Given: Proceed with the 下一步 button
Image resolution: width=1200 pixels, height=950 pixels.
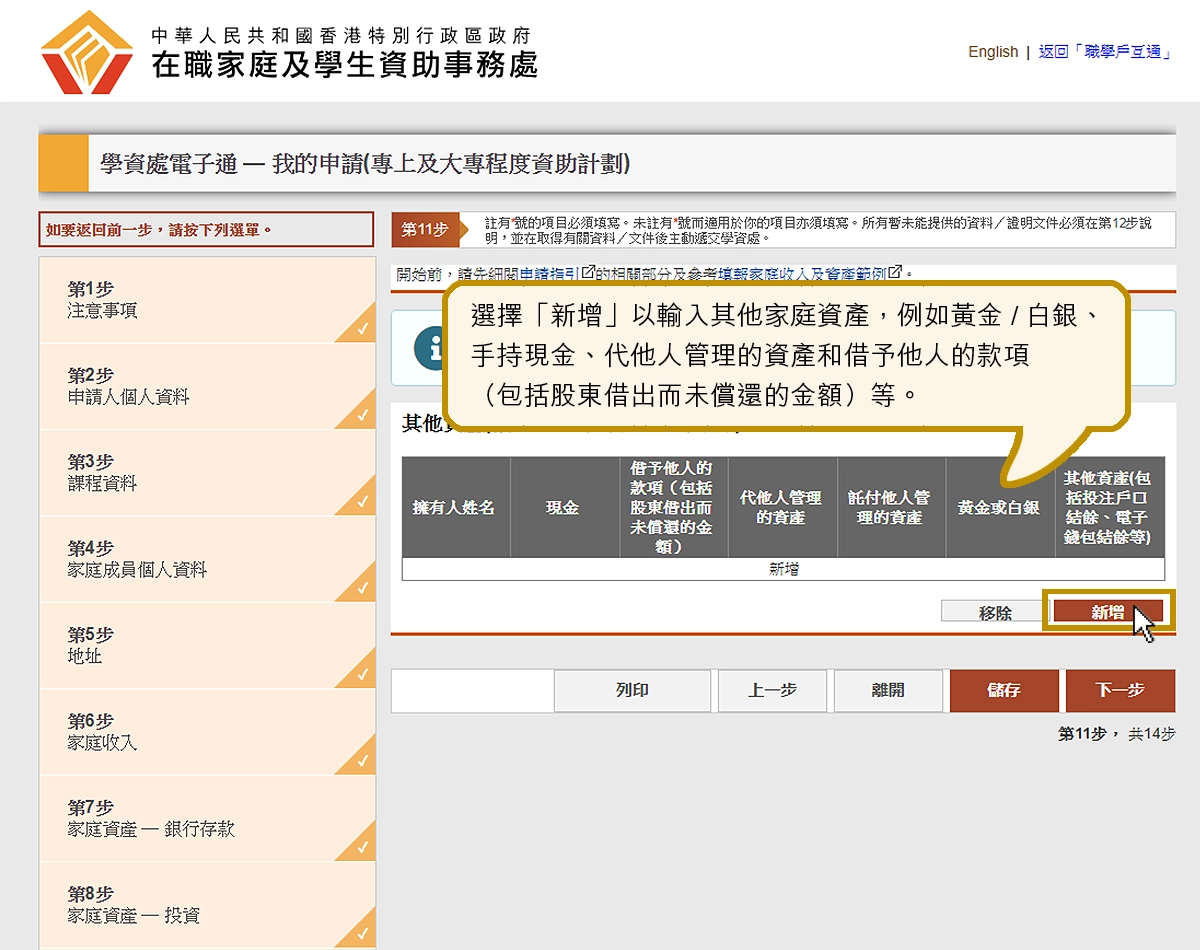Looking at the screenshot, I should pyautogui.click(x=1119, y=691).
